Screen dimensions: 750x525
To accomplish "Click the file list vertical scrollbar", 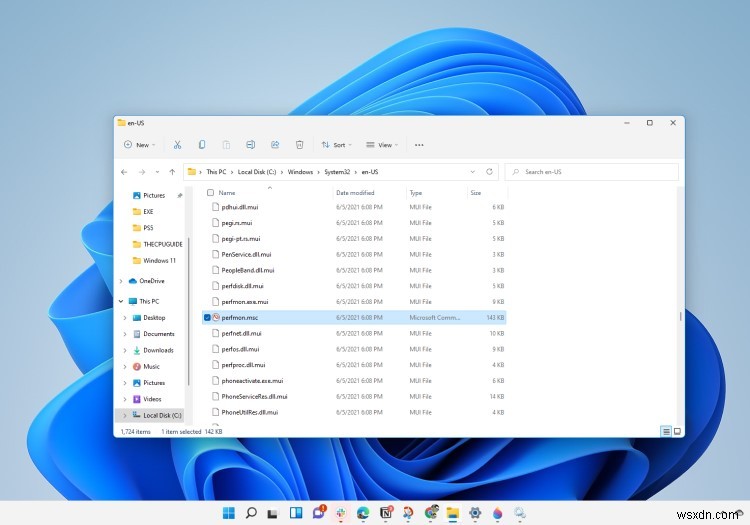I will coord(681,316).
